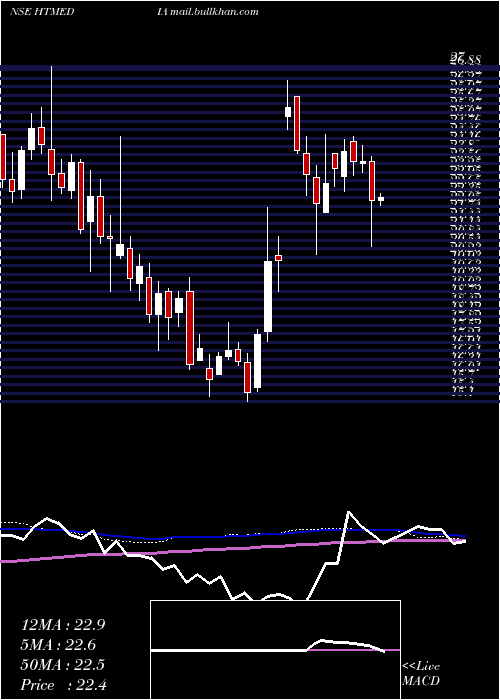Select the Price : 22.4 readout
The width and height of the screenshot is (500, 700).
point(63,685)
